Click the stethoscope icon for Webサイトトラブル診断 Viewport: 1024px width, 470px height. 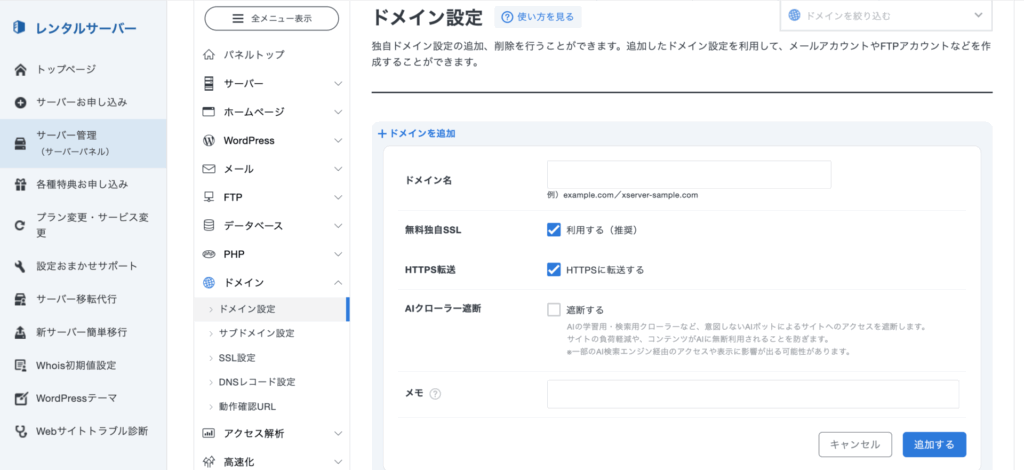(20, 431)
